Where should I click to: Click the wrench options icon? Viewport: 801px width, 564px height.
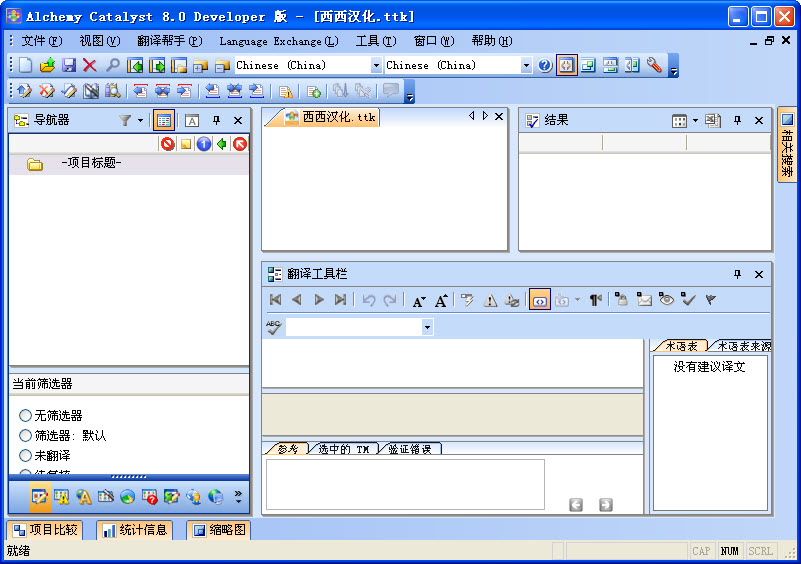[x=654, y=65]
